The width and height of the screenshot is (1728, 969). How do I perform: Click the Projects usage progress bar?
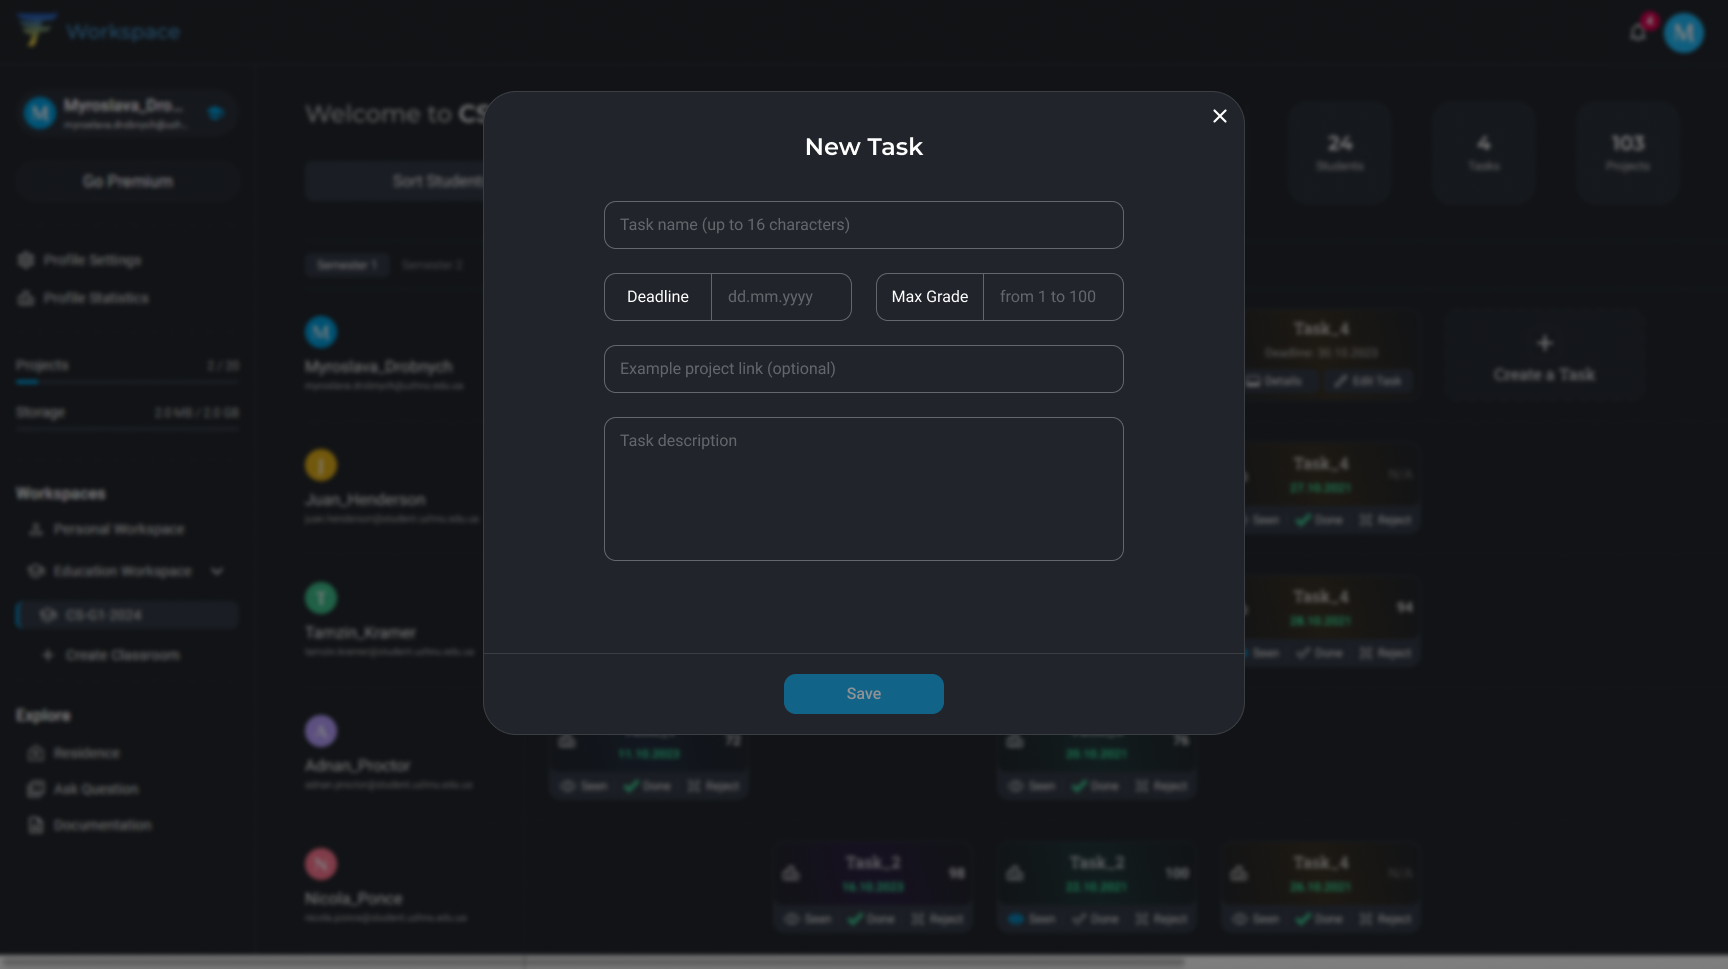[x=127, y=382]
